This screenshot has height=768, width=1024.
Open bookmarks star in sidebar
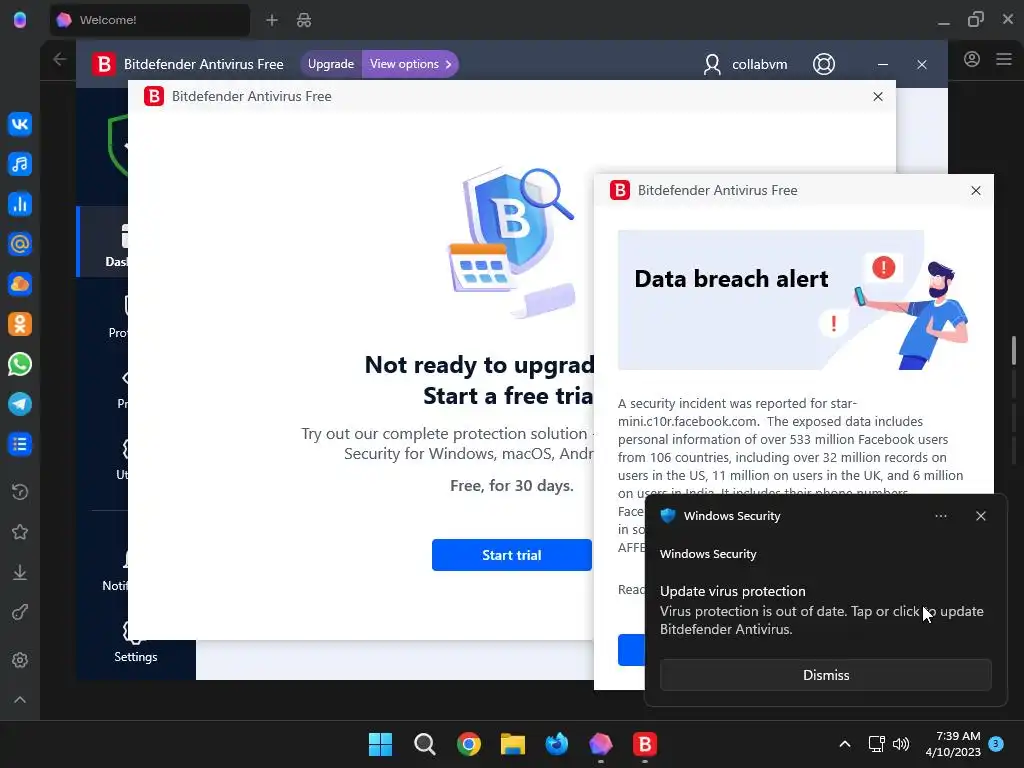pyautogui.click(x=20, y=532)
